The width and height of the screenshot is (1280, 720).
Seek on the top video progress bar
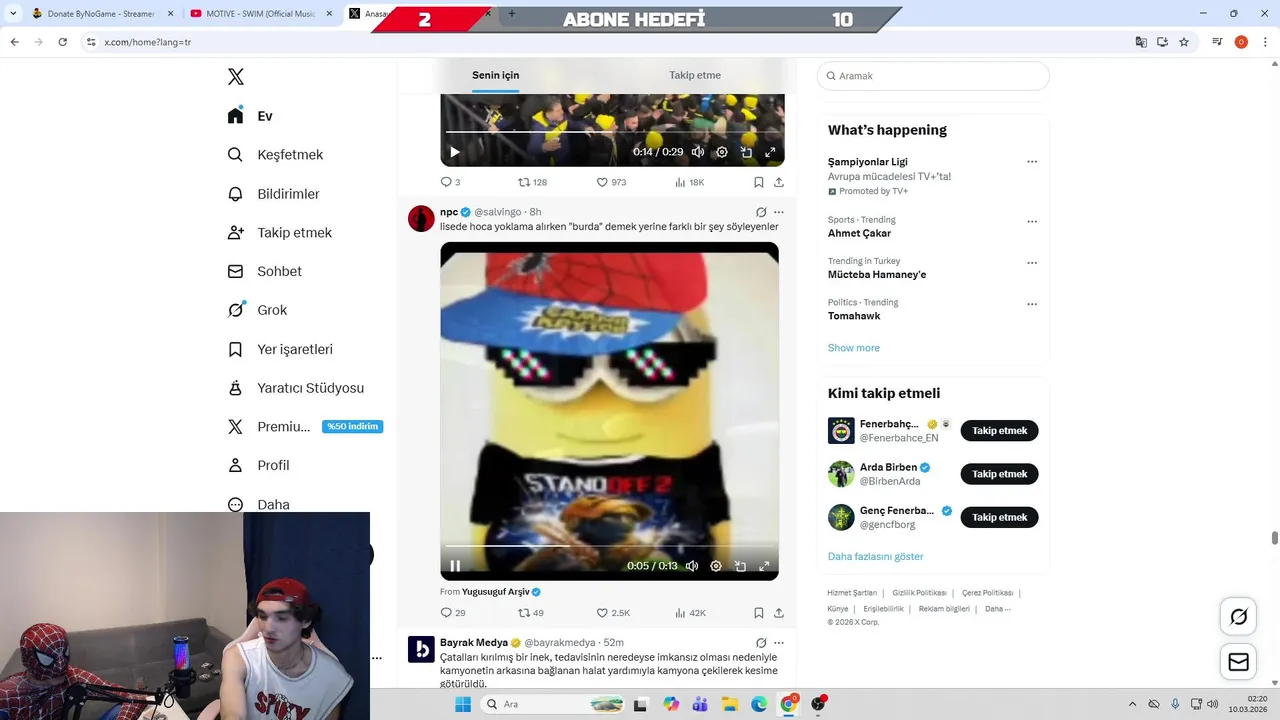611,132
